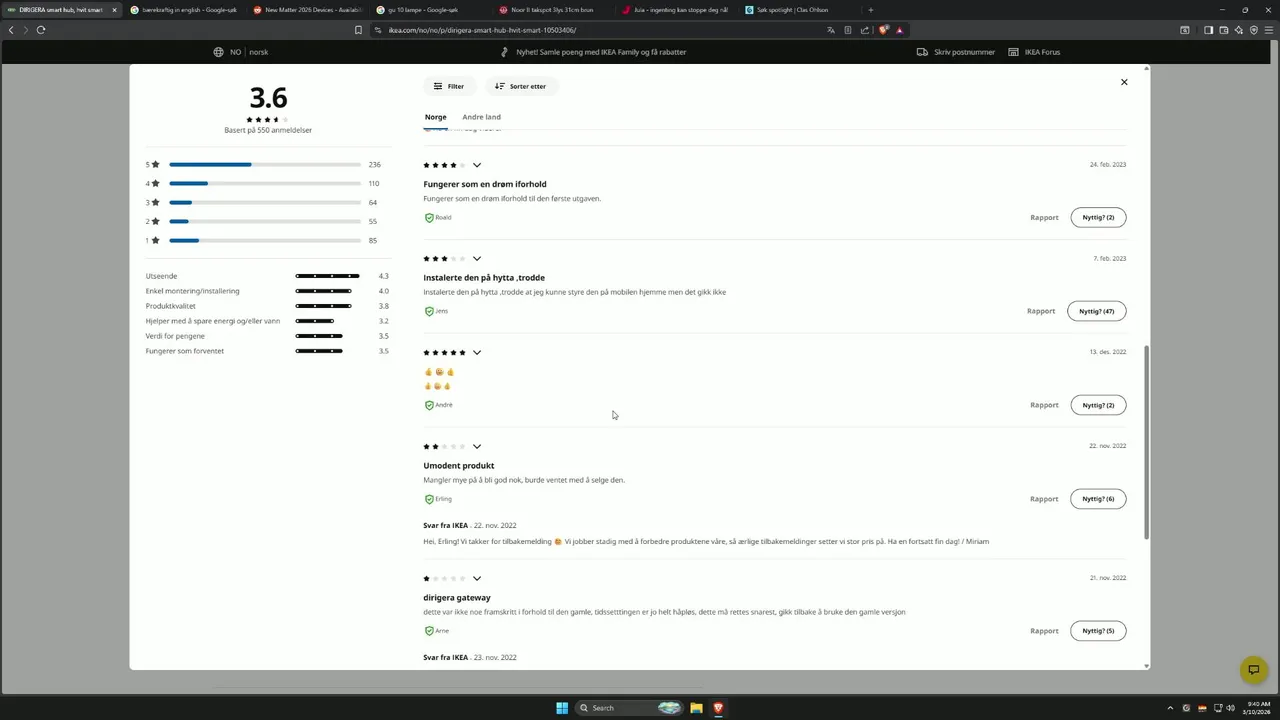Switch to Andre land tab

coord(481,117)
